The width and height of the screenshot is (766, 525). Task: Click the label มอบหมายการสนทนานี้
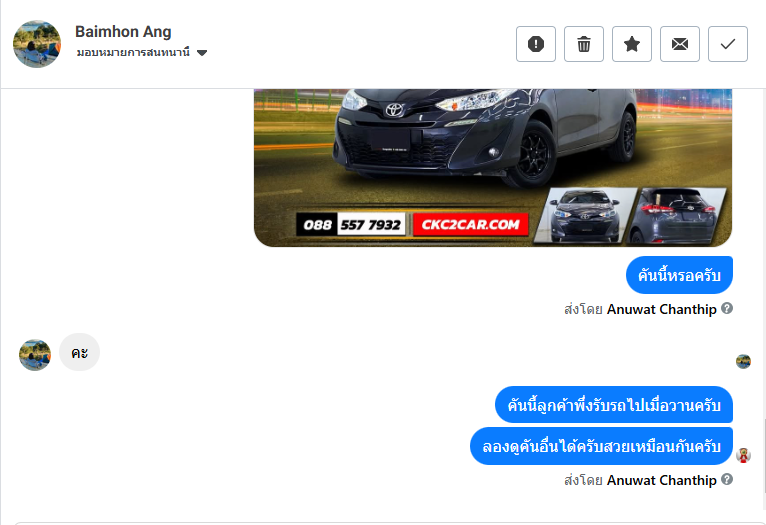coord(133,52)
